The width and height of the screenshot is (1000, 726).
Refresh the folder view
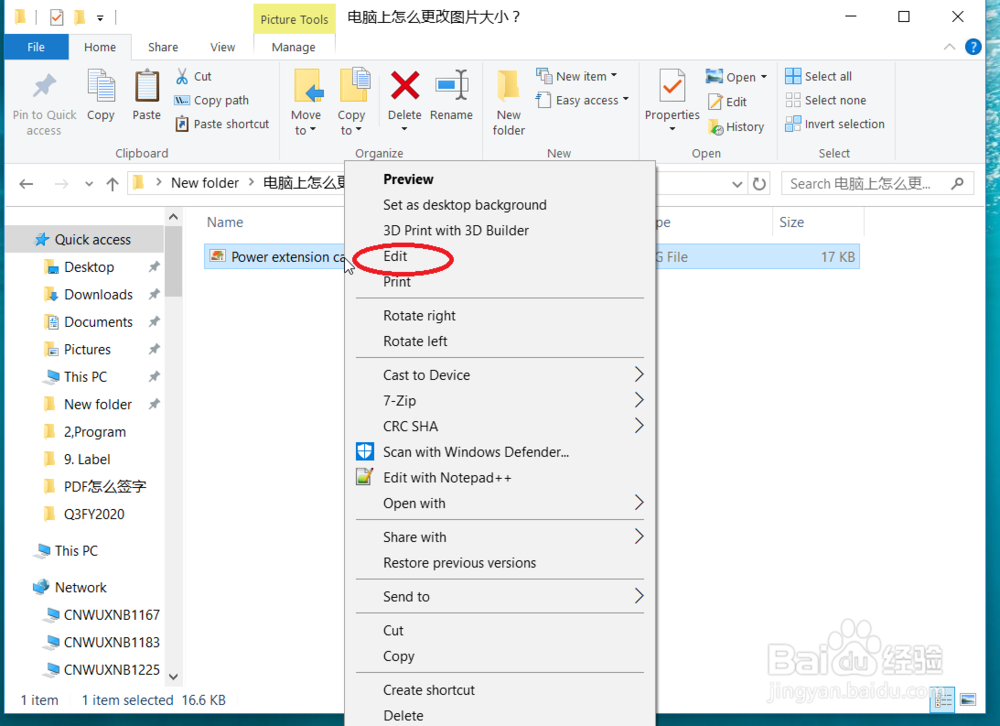[x=759, y=184]
